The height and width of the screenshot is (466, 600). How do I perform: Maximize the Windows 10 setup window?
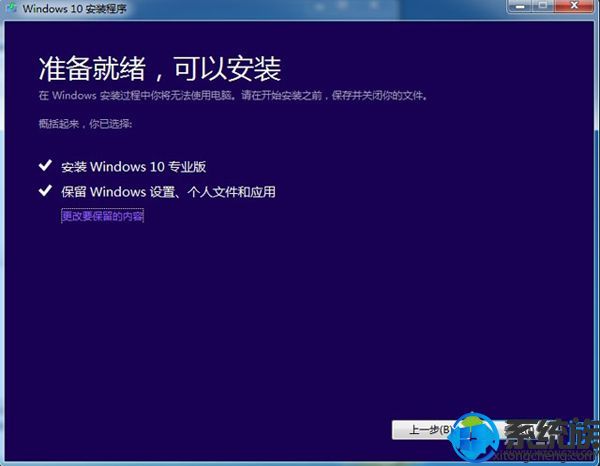click(x=543, y=6)
